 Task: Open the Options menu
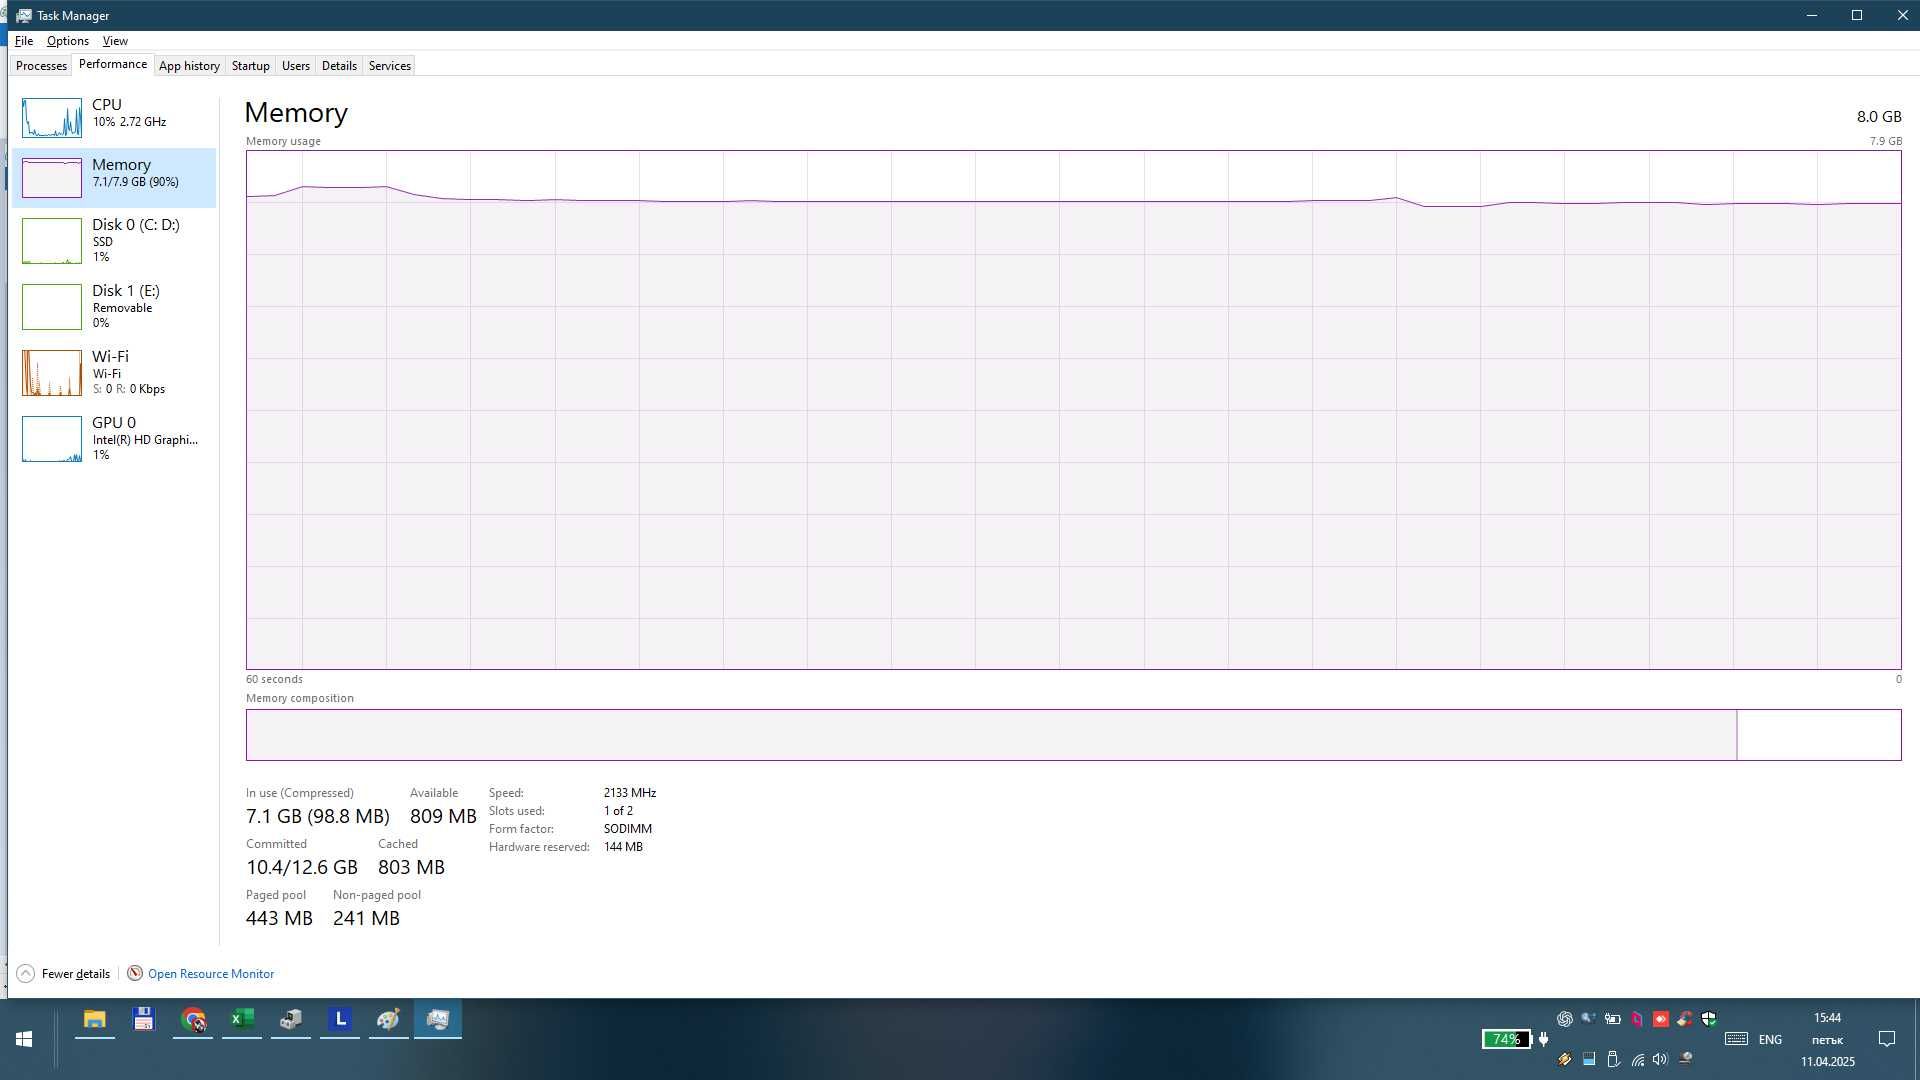pos(68,41)
